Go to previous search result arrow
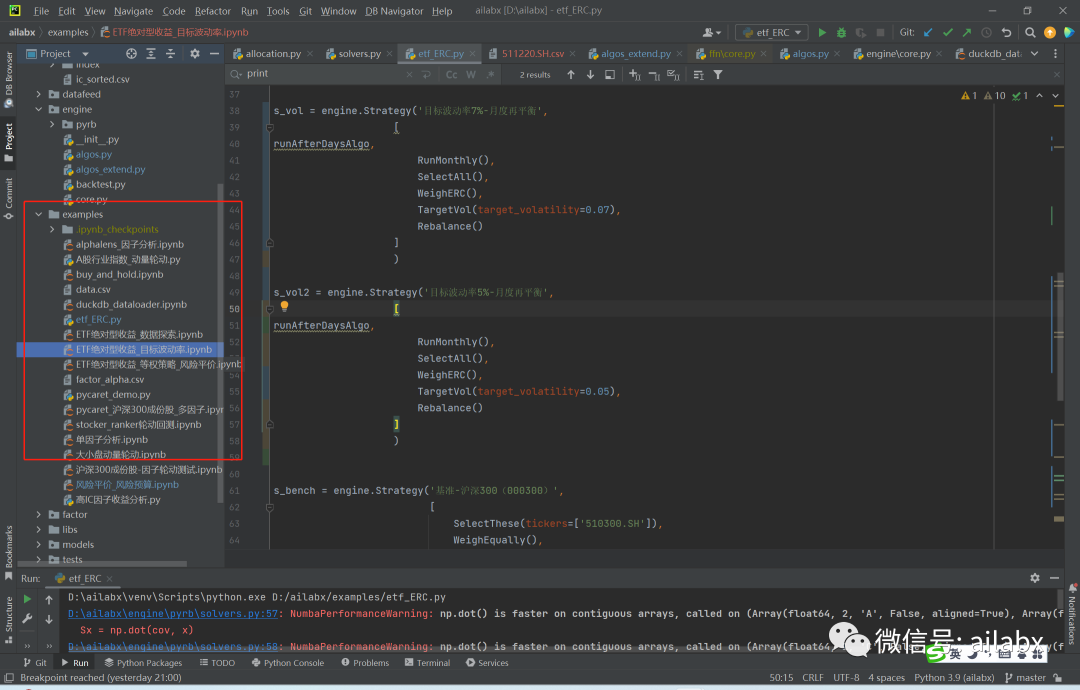The height and width of the screenshot is (690, 1080). pos(571,74)
